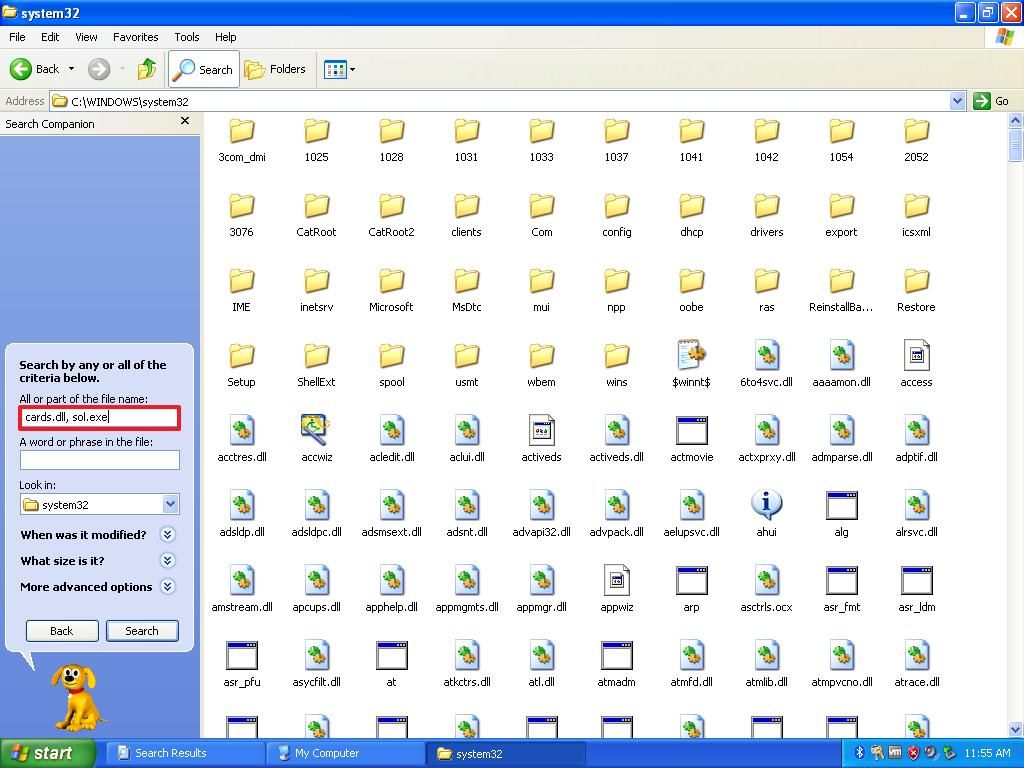Open the Favorites menu
Screen dimensions: 1024x768
pyautogui.click(x=135, y=37)
